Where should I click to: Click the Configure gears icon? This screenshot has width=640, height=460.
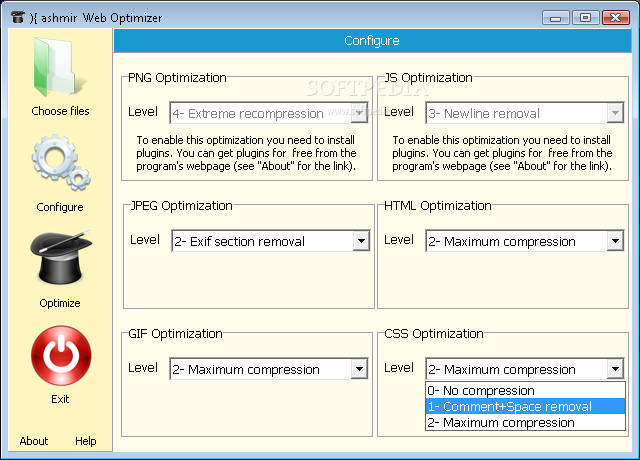pos(60,164)
